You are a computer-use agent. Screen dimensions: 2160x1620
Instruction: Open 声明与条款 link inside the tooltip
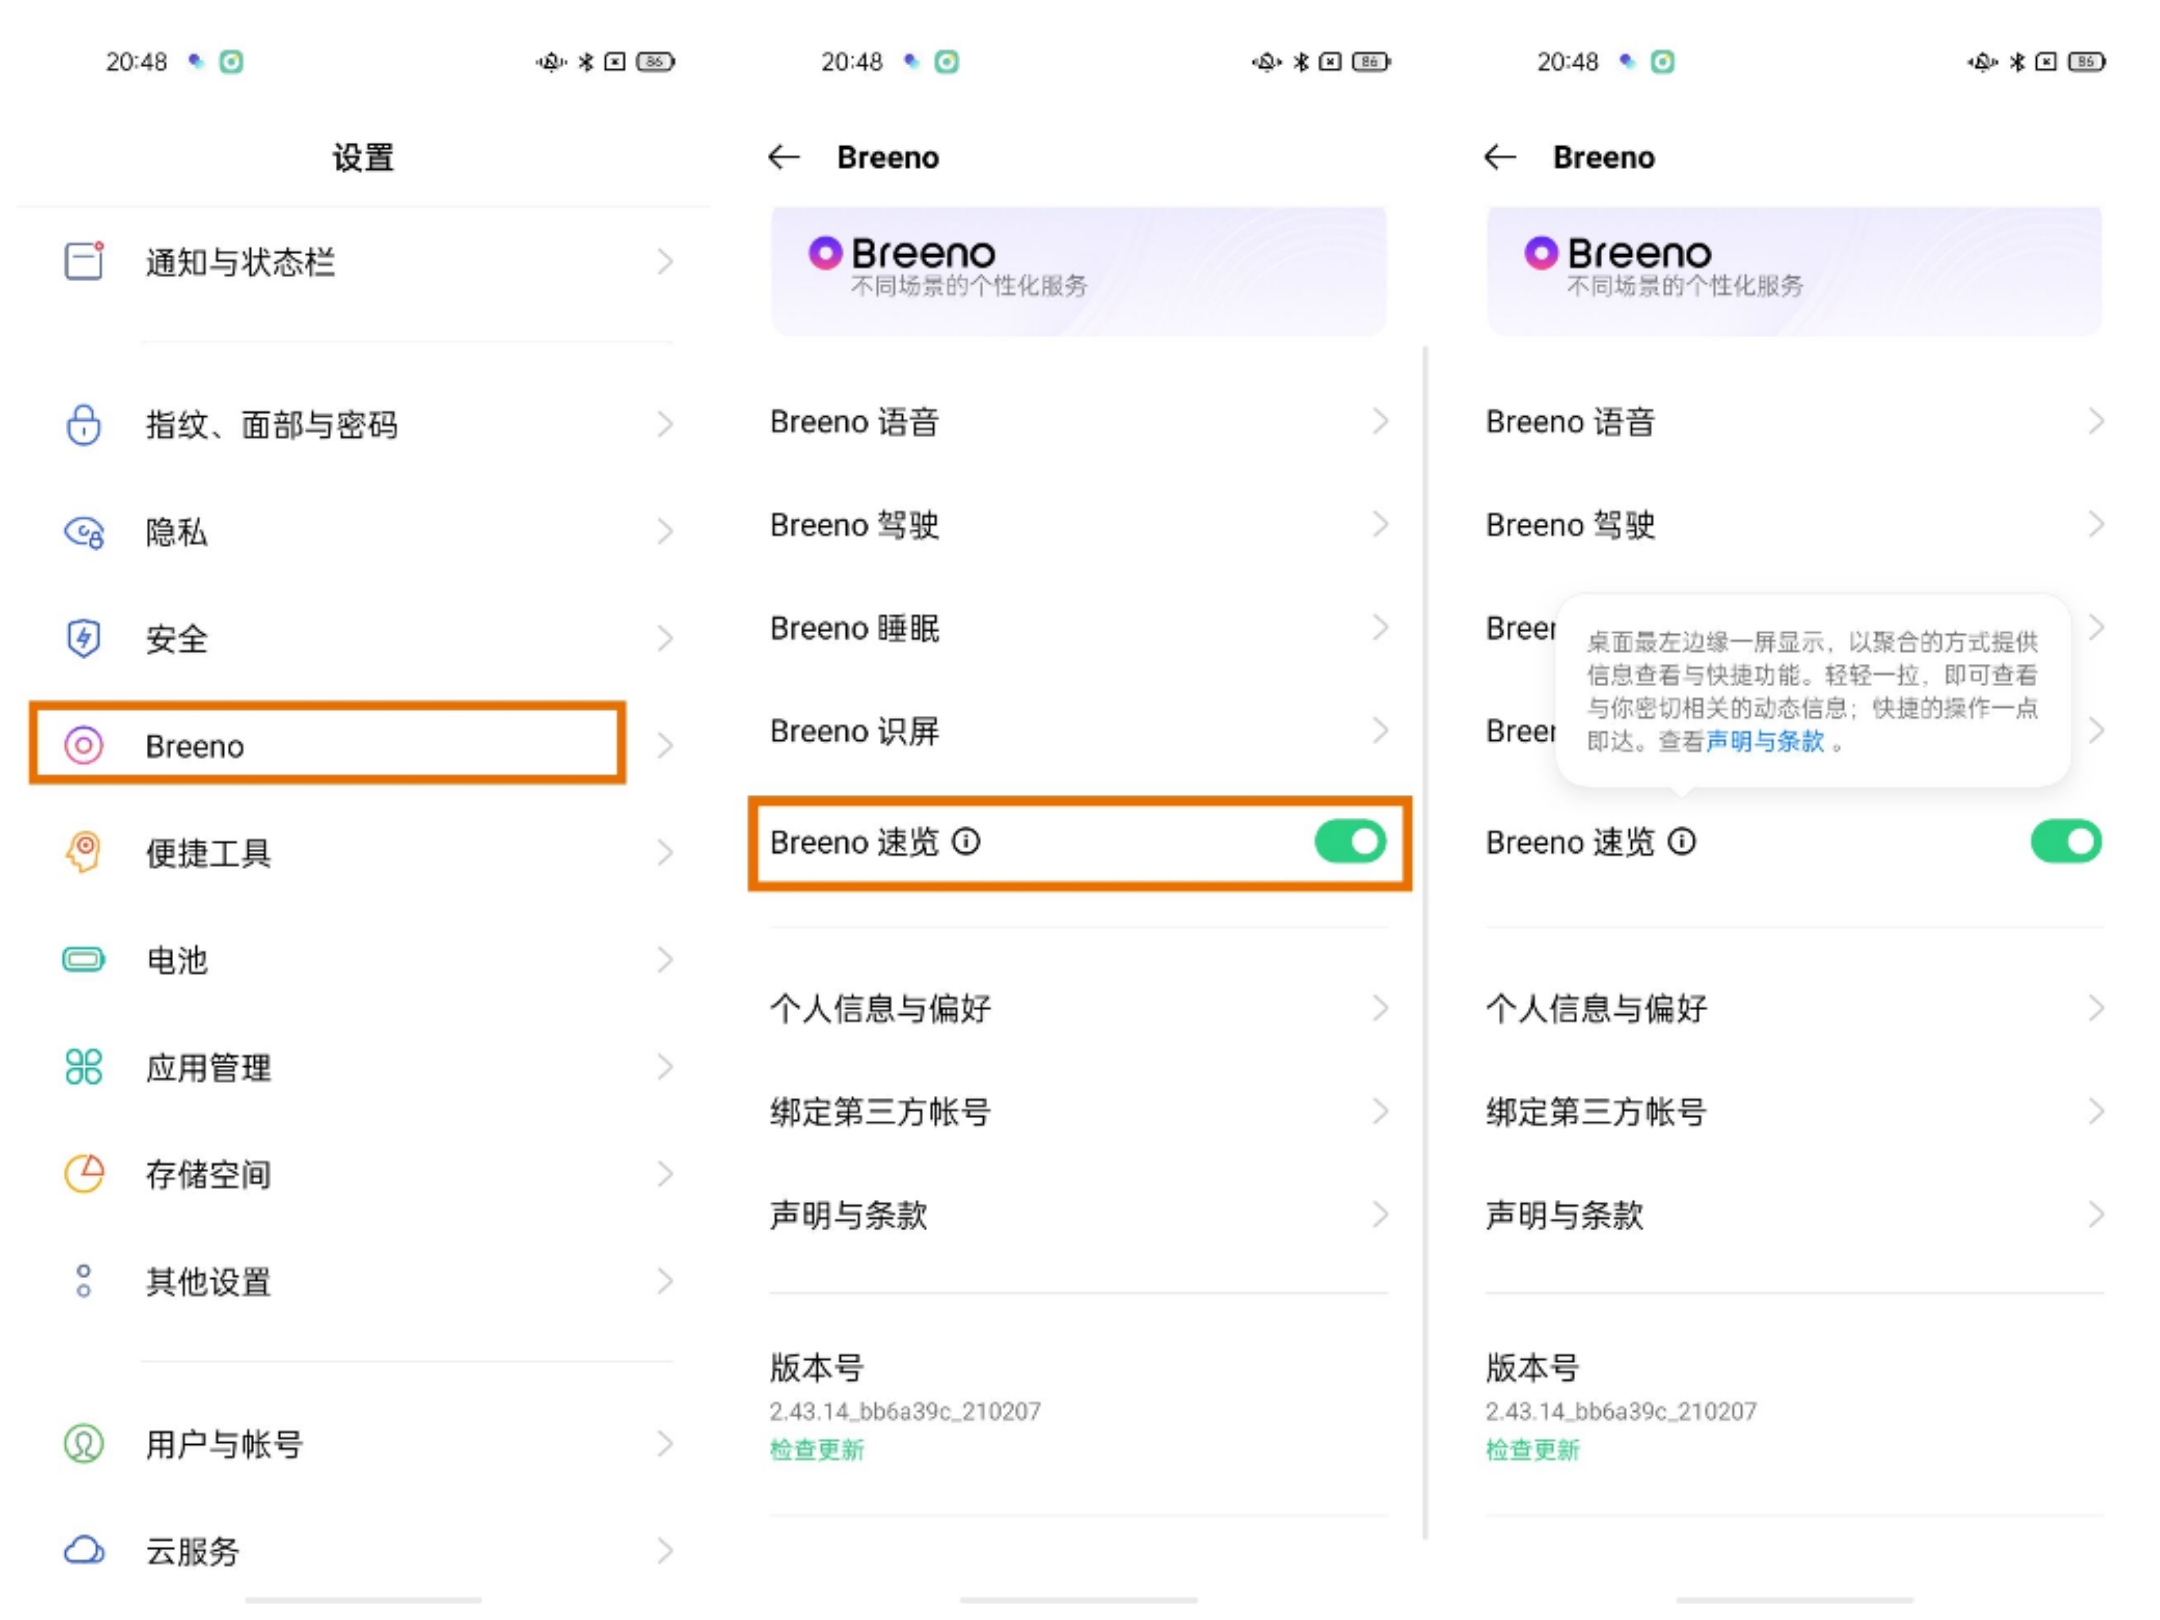point(1765,741)
